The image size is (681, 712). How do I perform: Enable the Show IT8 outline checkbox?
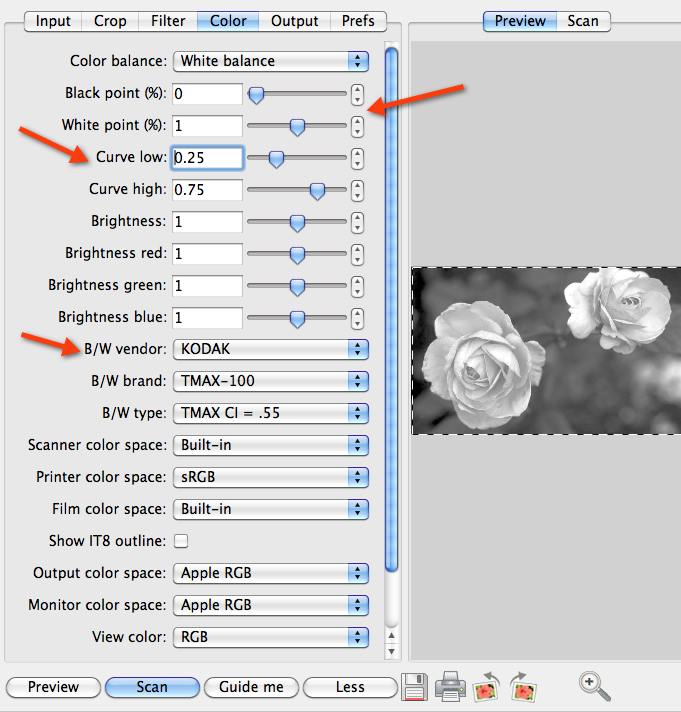[x=181, y=541]
